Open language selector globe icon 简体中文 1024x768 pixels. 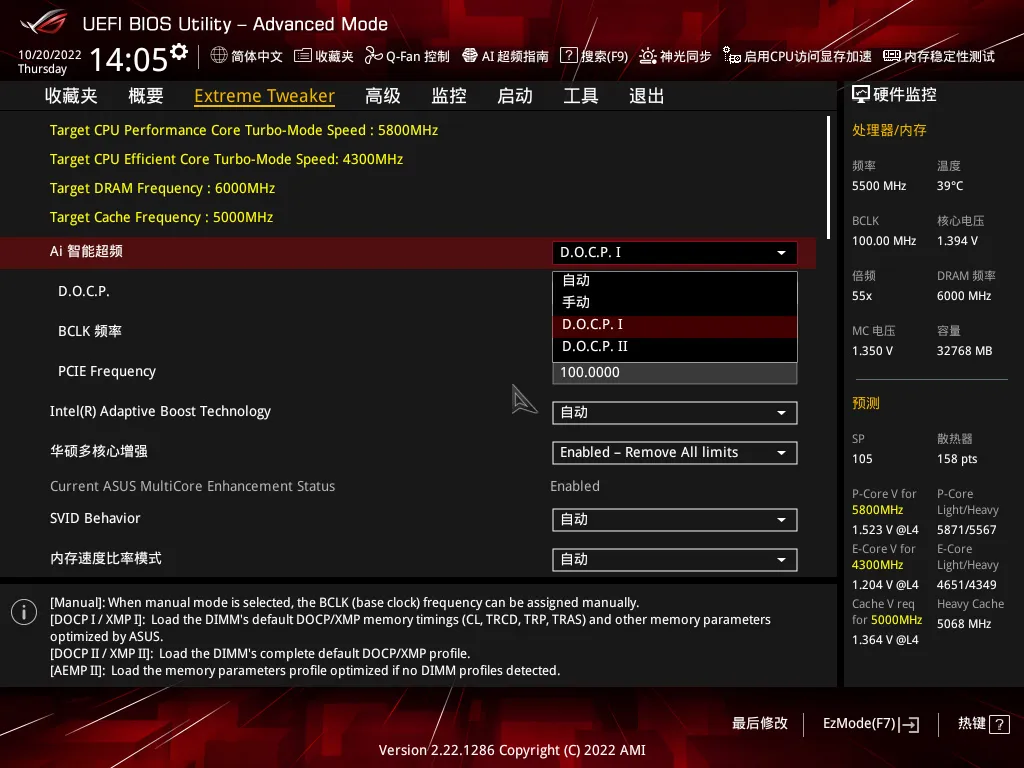[219, 56]
